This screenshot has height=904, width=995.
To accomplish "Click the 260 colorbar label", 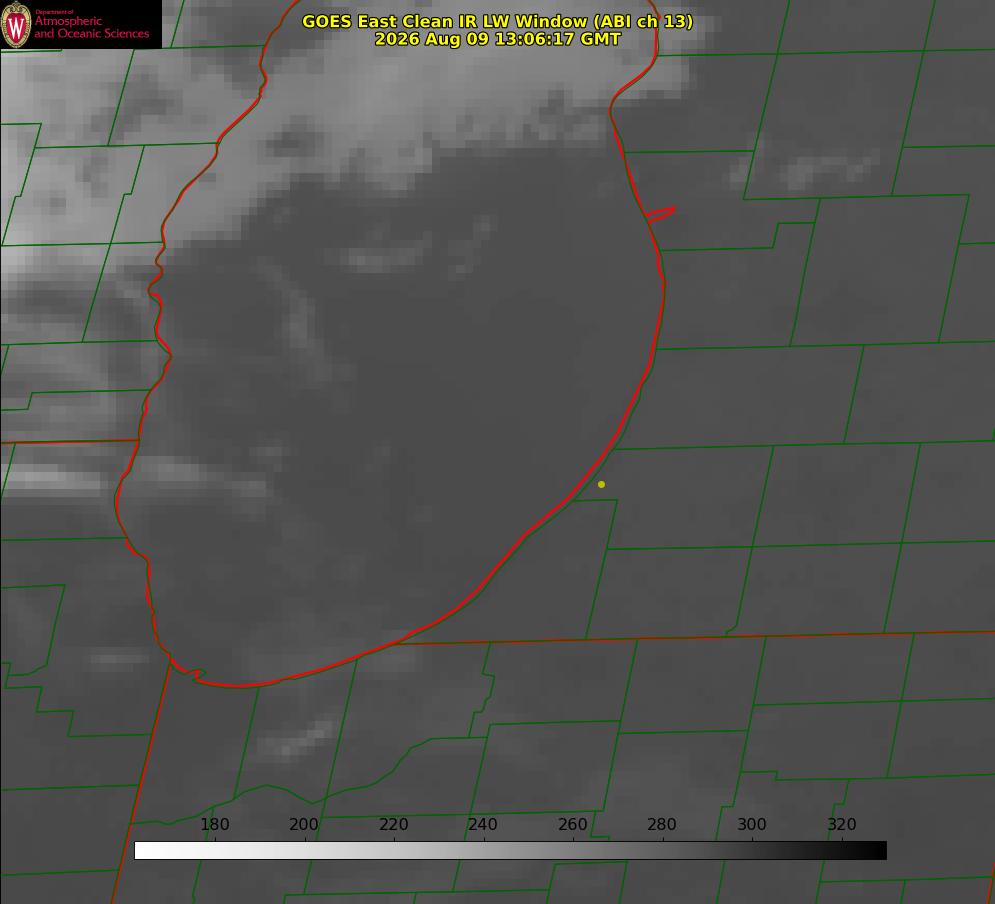I will pyautogui.click(x=572, y=824).
